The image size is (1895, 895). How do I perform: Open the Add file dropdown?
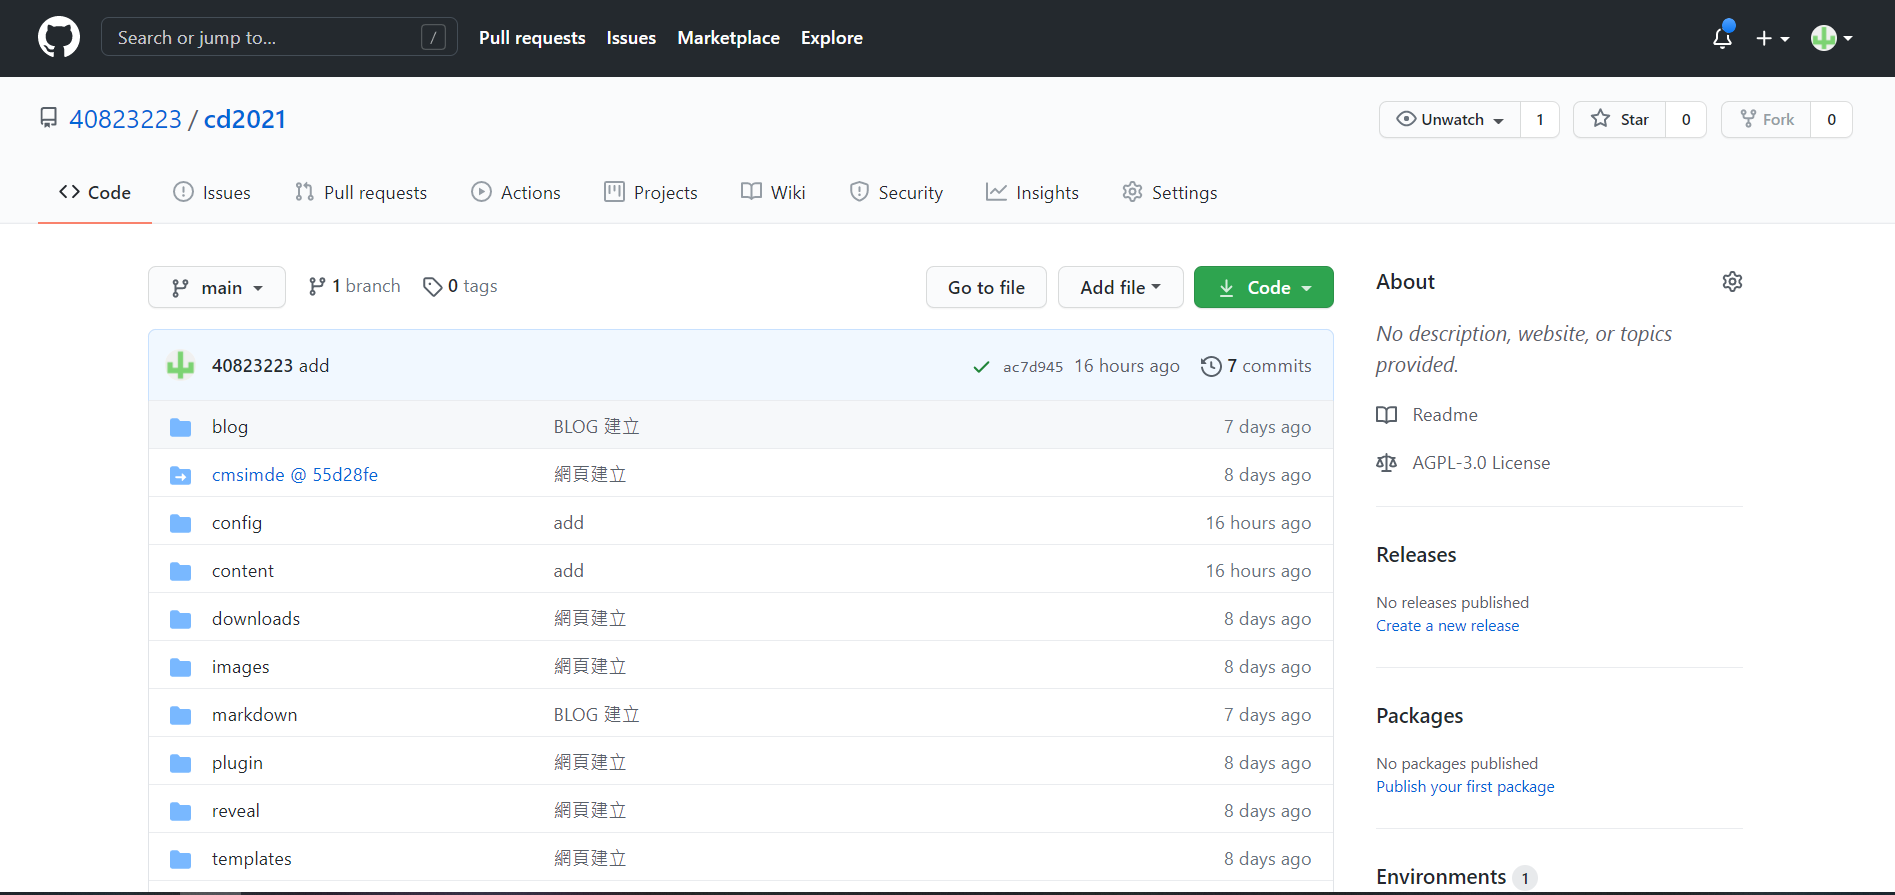point(1121,287)
